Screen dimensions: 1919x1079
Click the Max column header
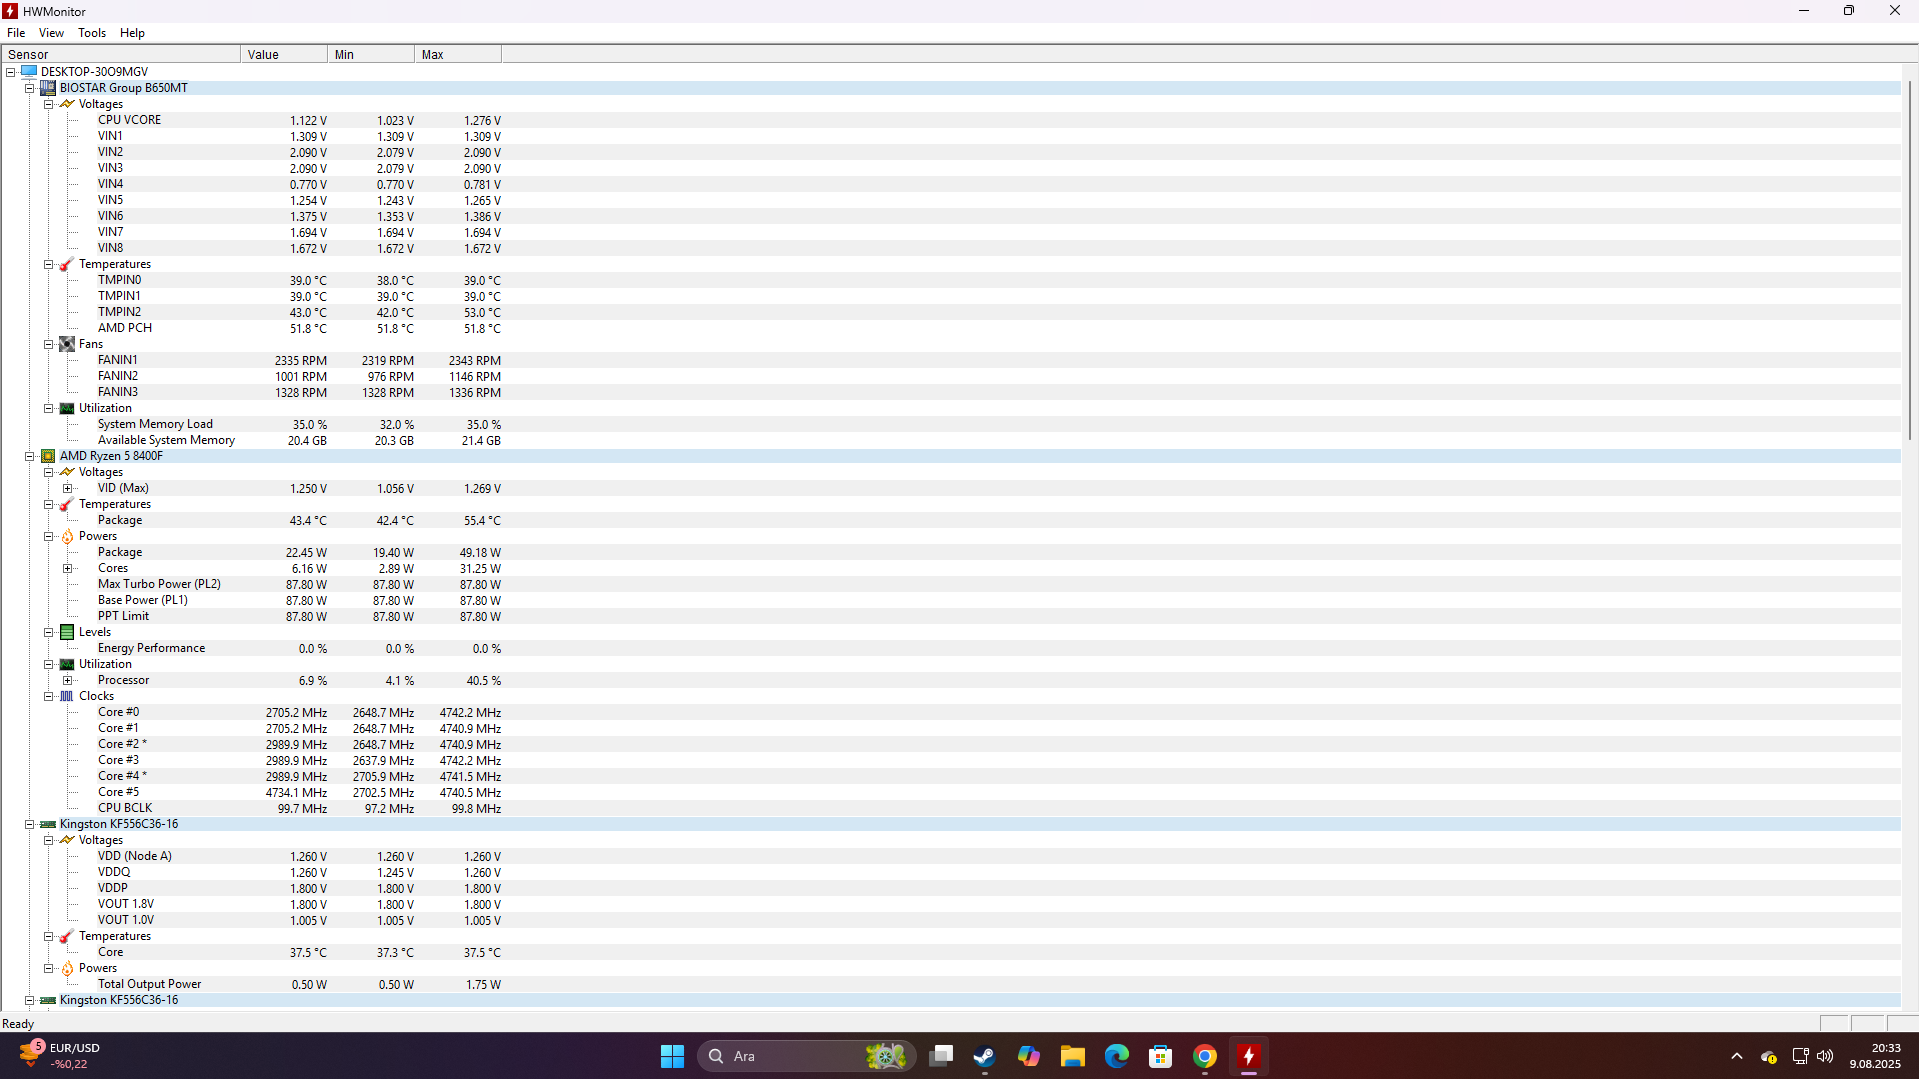pyautogui.click(x=458, y=54)
